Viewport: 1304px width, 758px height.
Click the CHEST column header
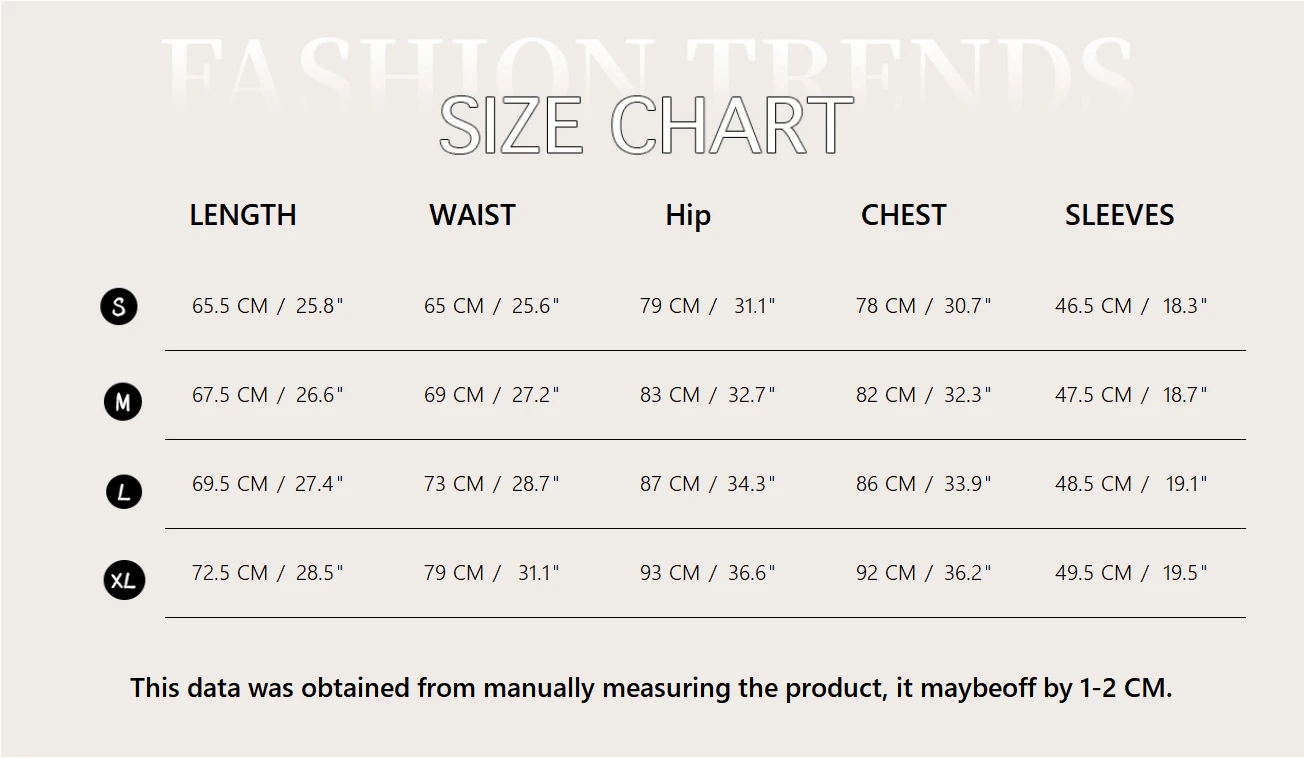pyautogui.click(x=903, y=215)
